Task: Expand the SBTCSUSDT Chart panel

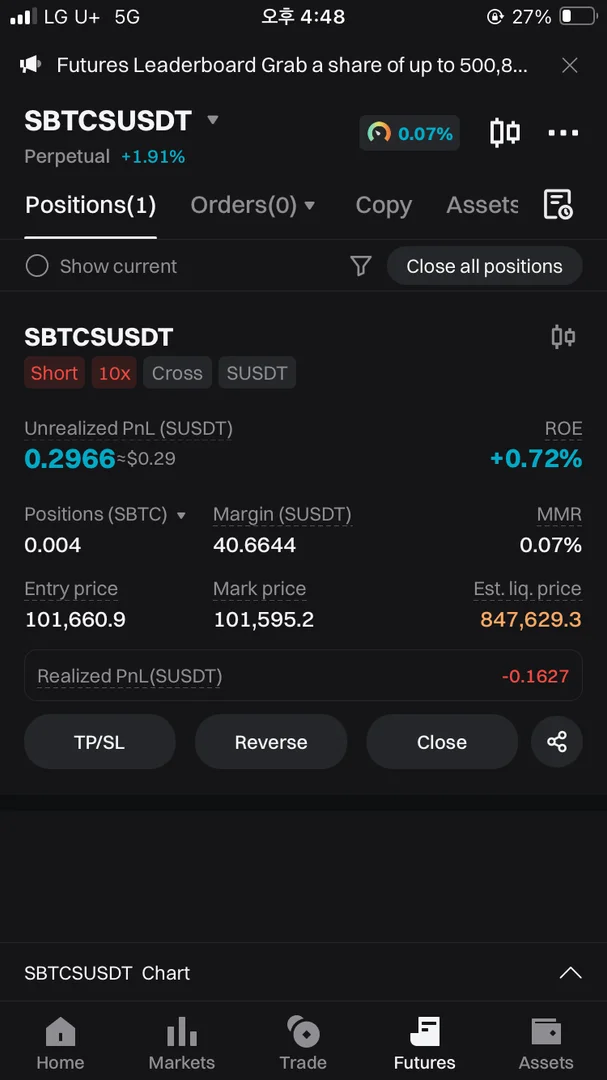Action: click(570, 973)
